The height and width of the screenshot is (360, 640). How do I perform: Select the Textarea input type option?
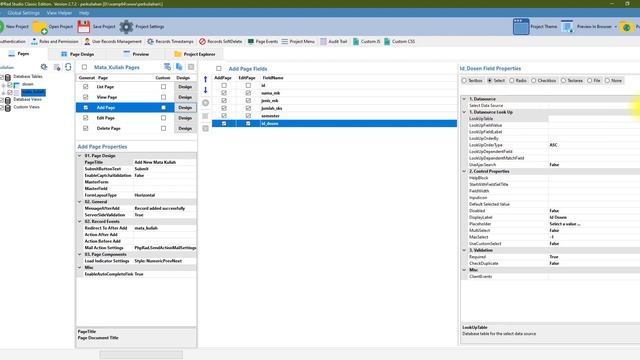tap(572, 80)
